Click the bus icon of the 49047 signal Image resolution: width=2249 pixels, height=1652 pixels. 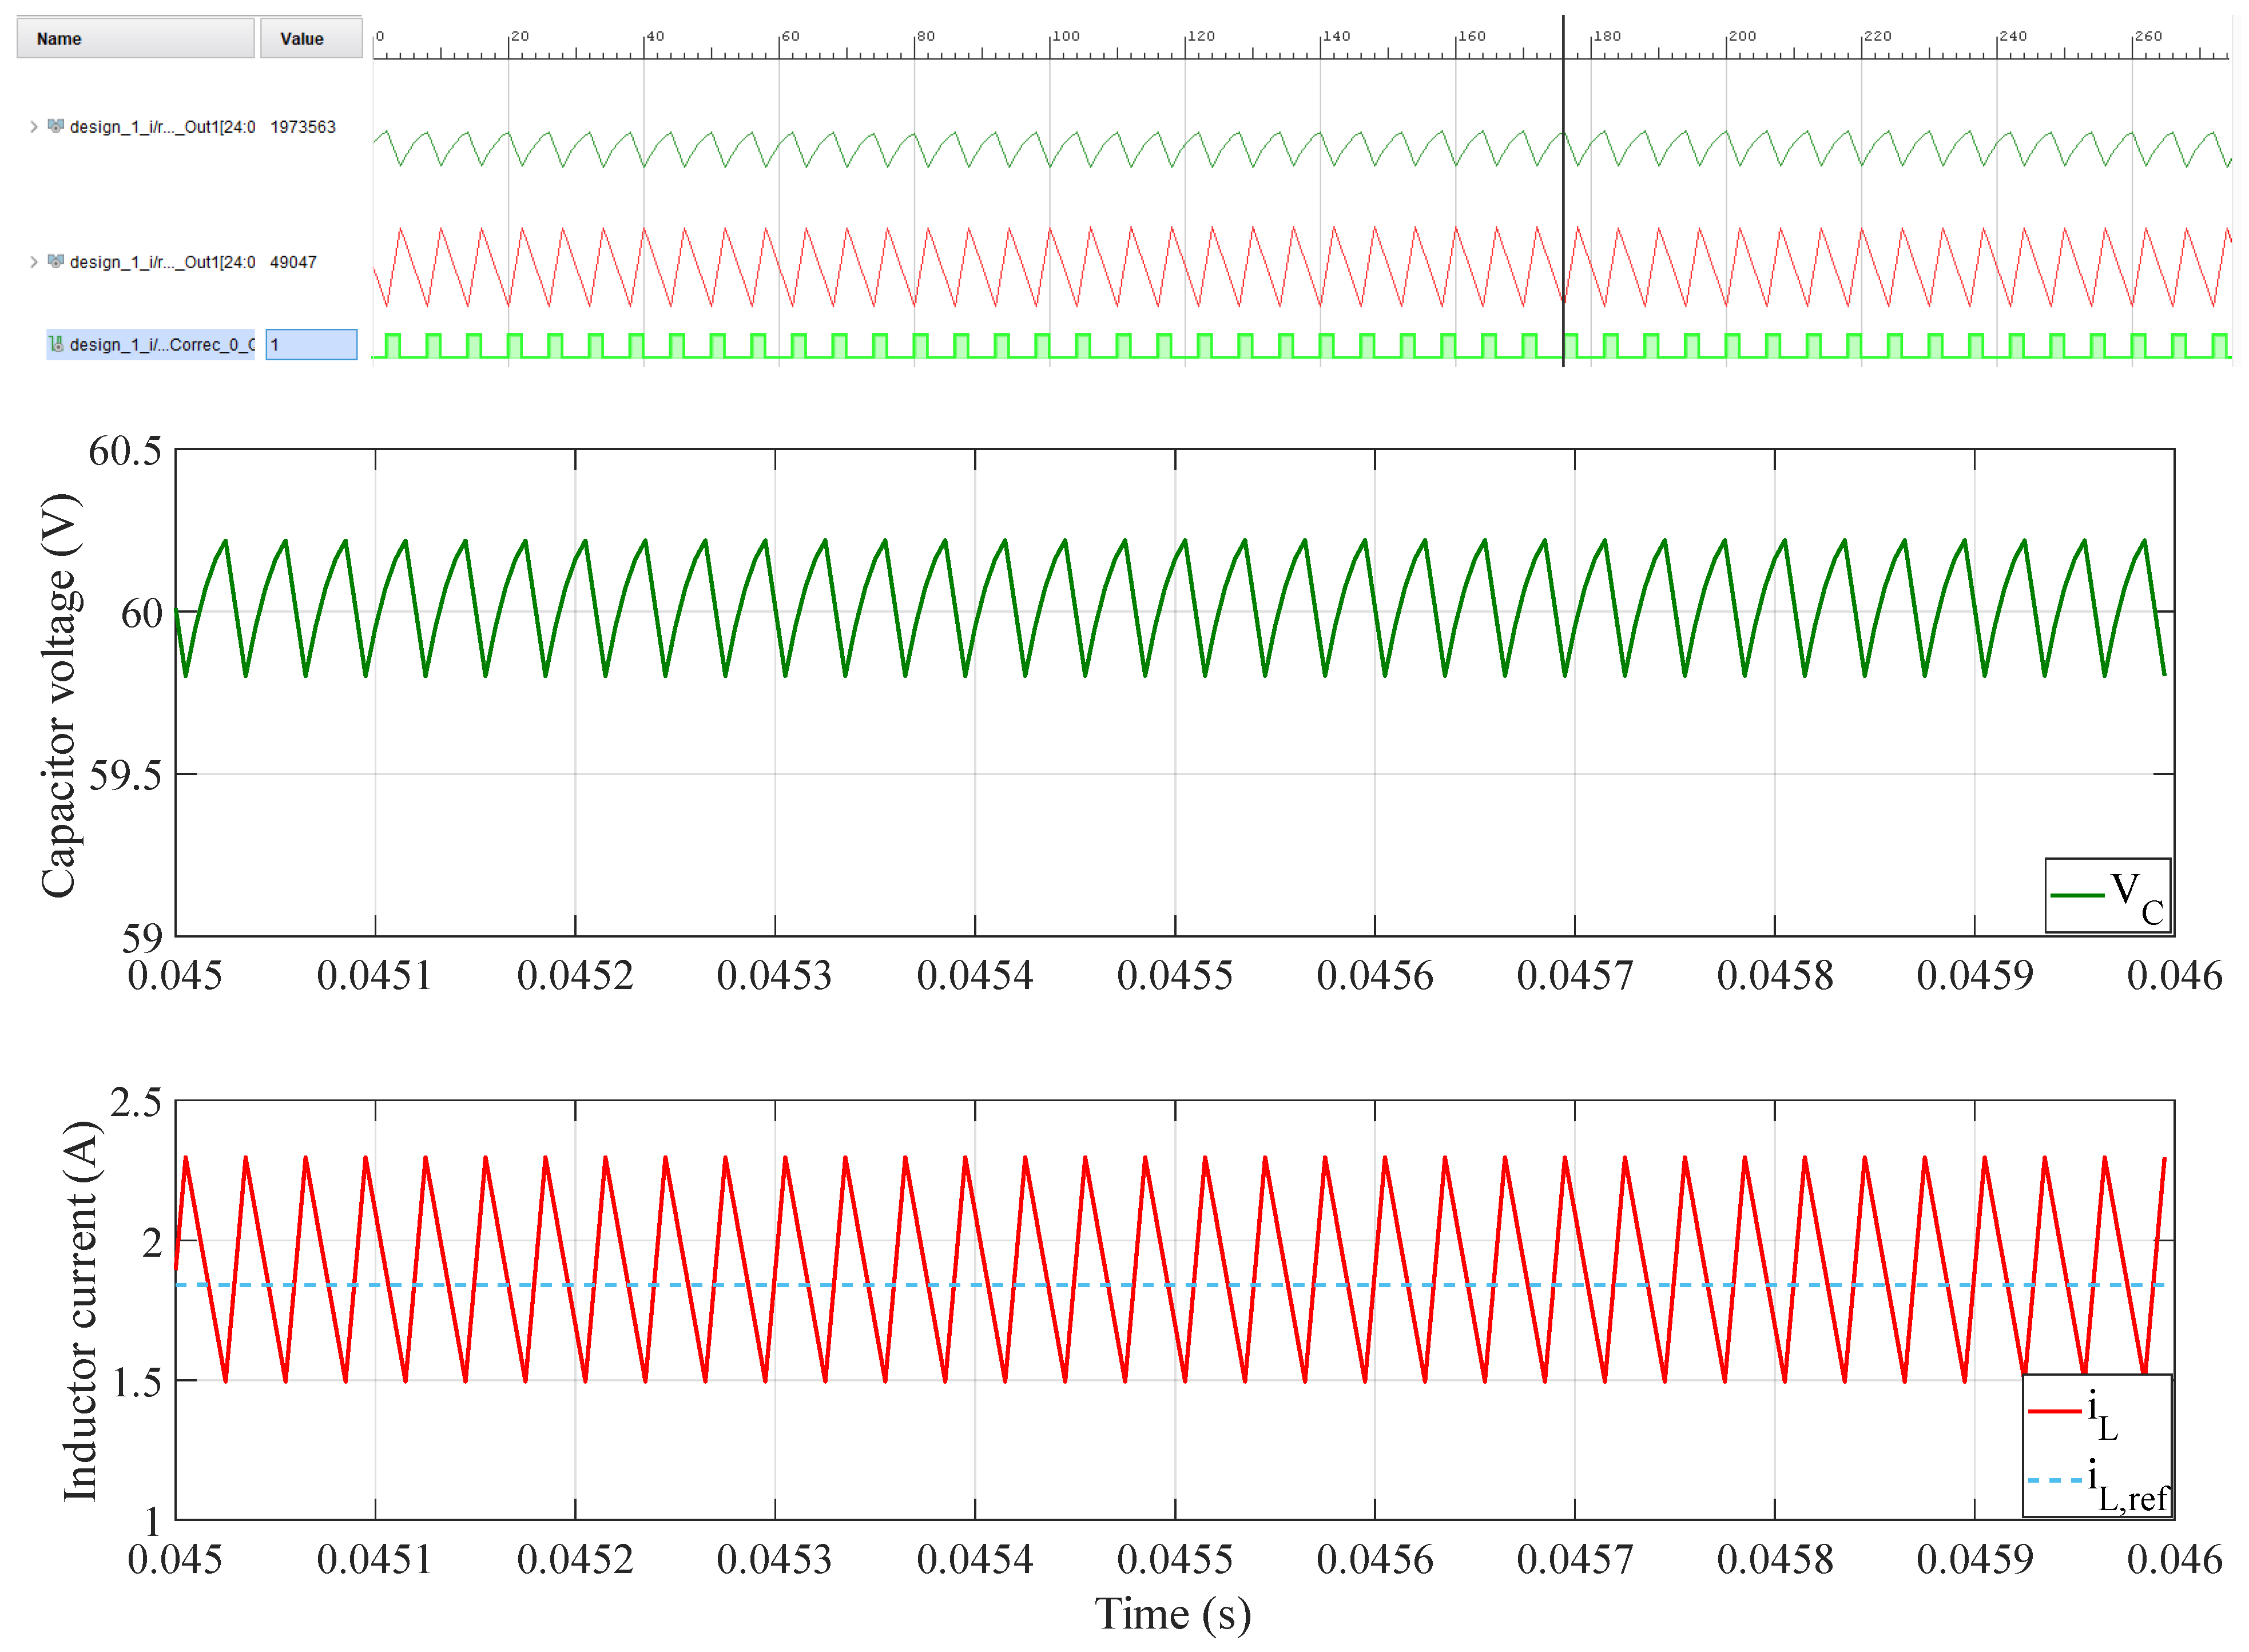tap(56, 261)
